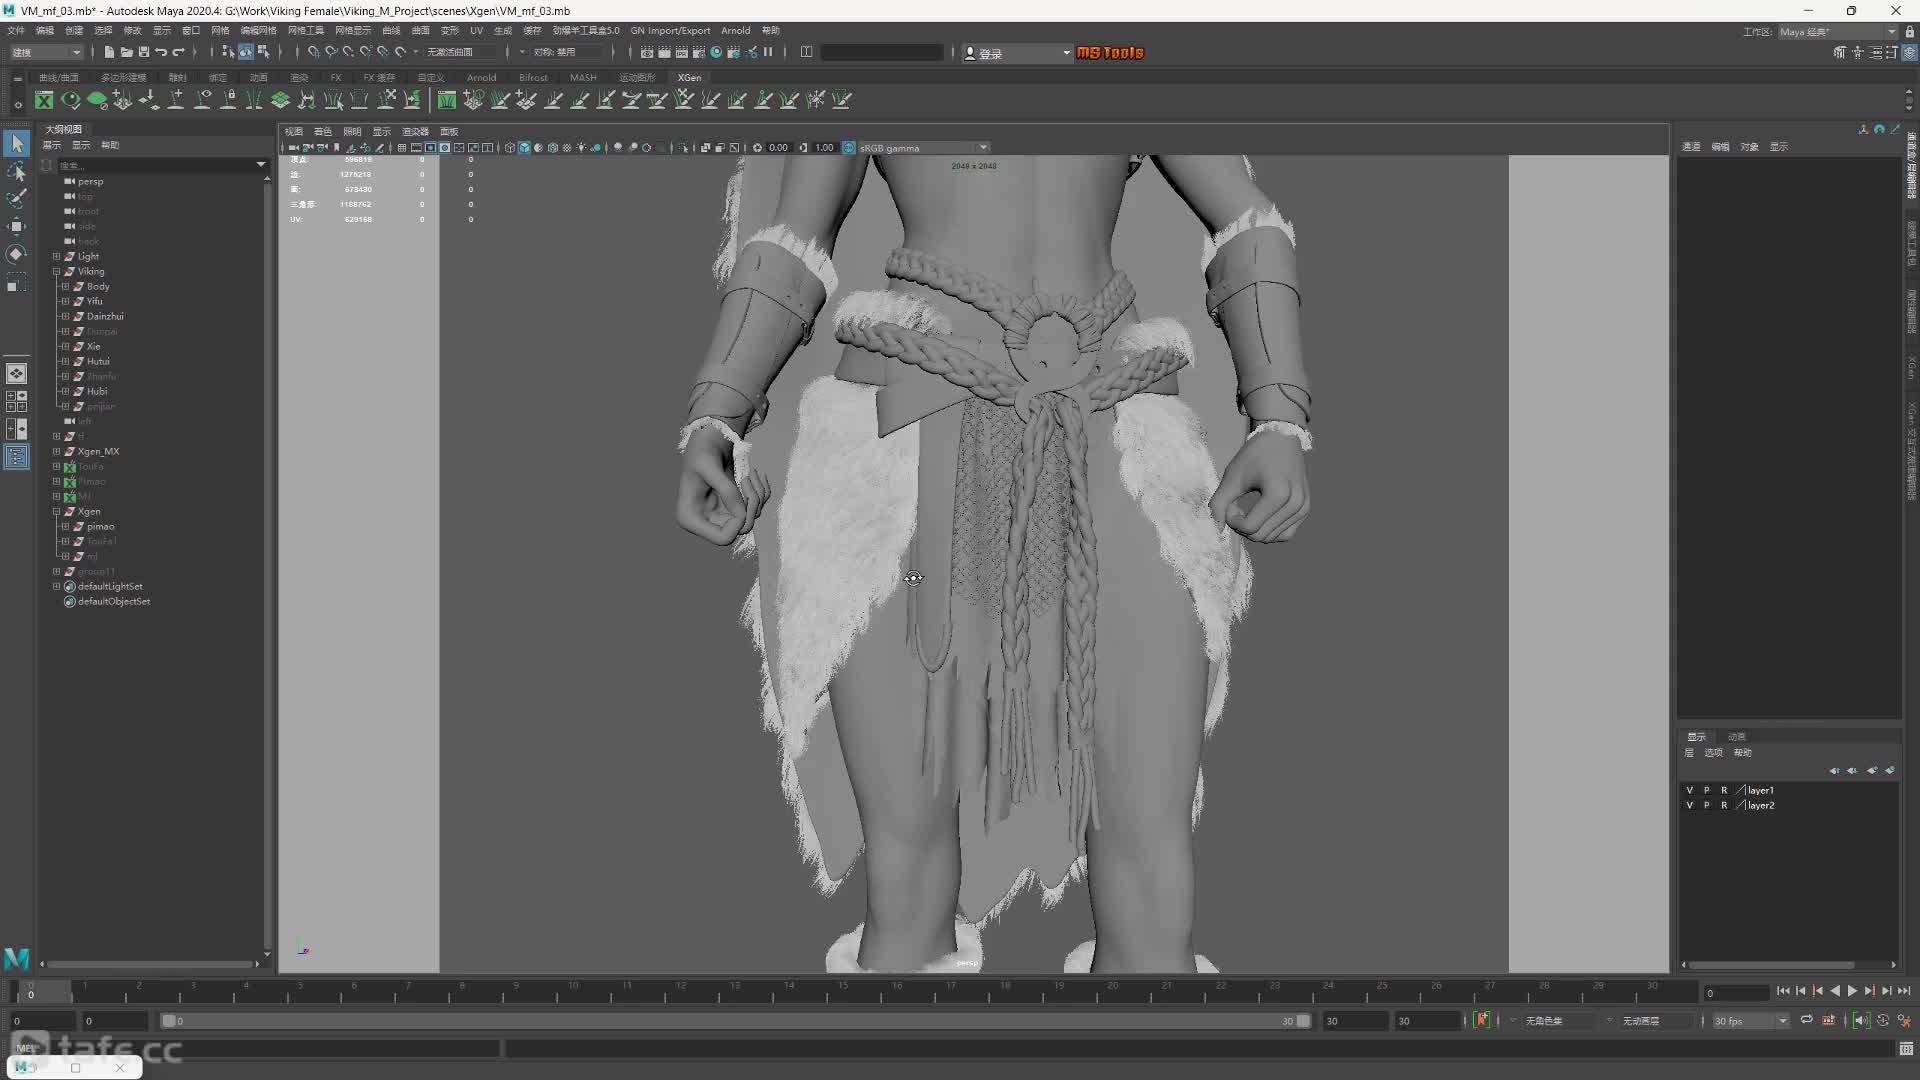
Task: Go to end of playback range
Action: pos(1904,991)
